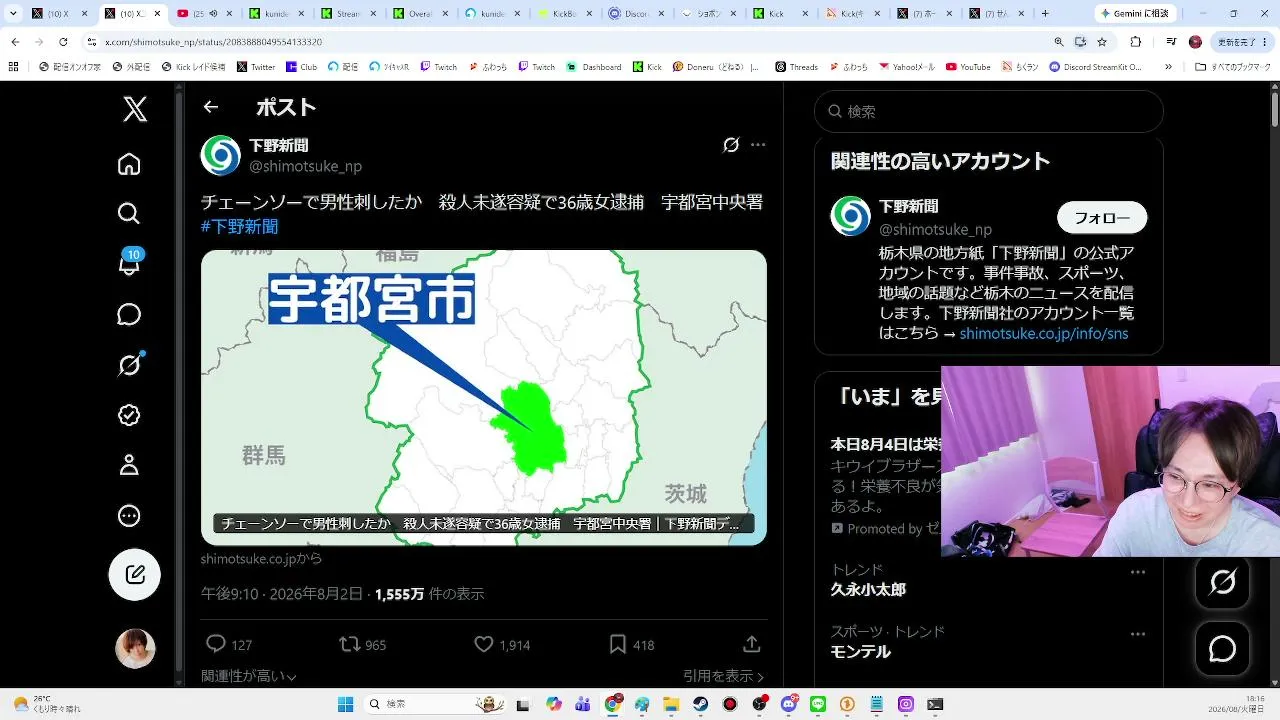Open the Windows Start menu
1280x720 pixels.
coord(345,704)
